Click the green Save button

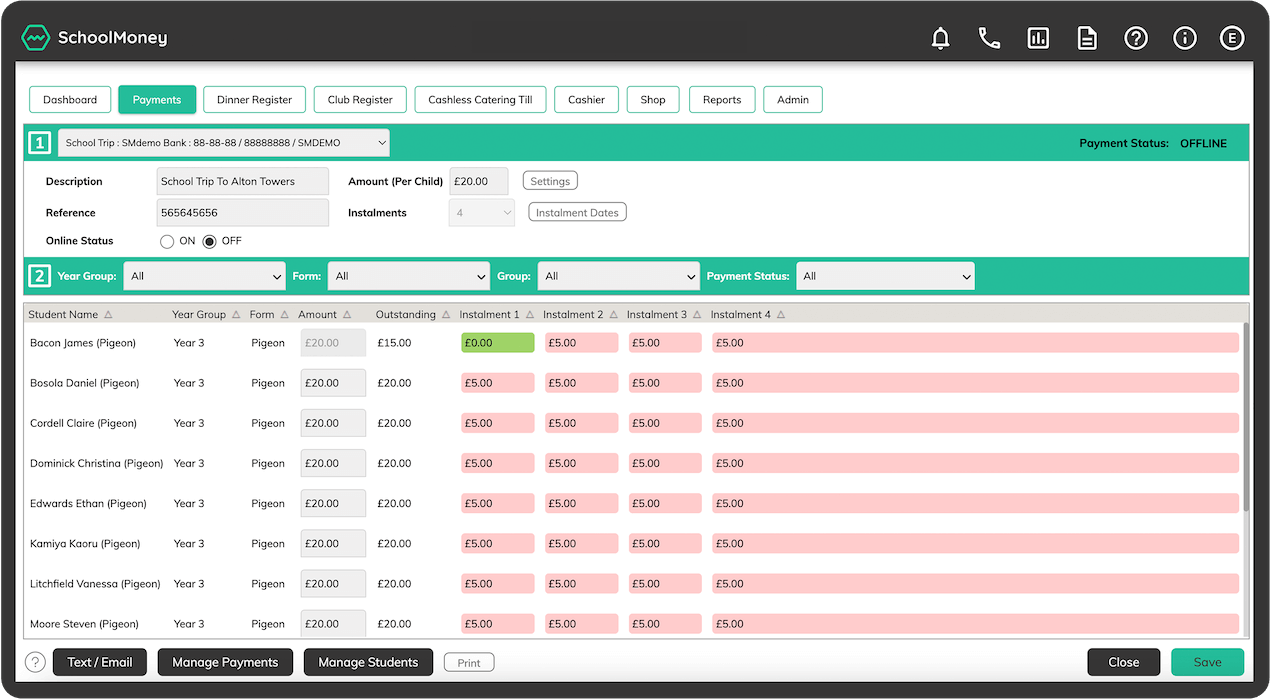1208,662
